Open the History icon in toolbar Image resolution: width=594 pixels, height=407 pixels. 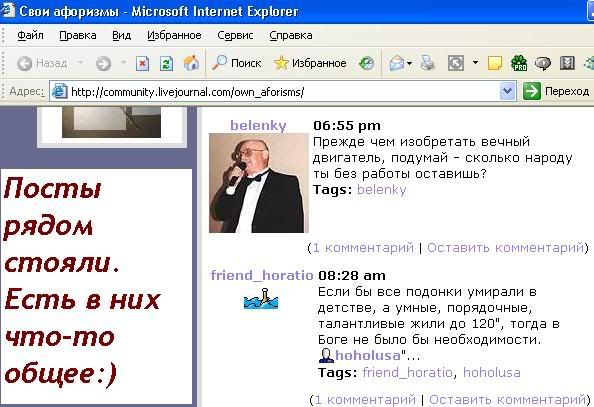pos(366,63)
